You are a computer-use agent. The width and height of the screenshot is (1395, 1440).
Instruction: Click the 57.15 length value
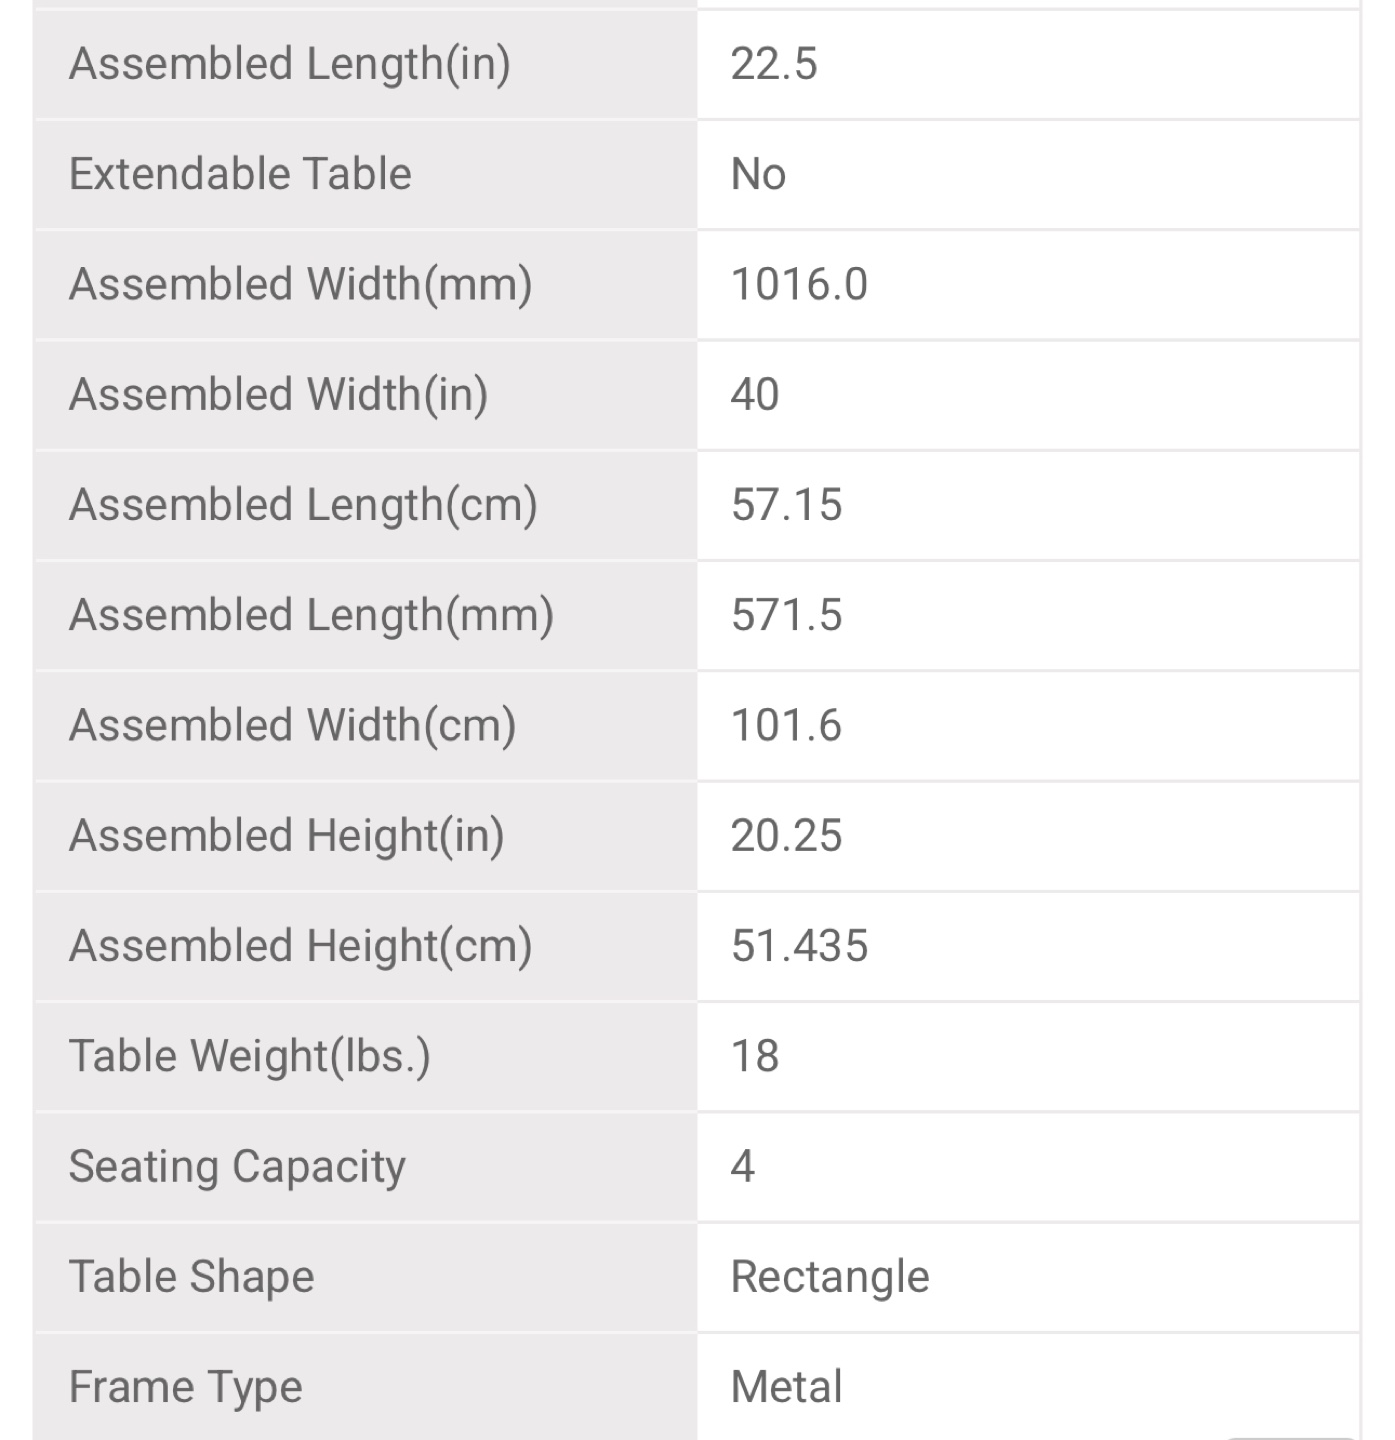click(x=786, y=505)
